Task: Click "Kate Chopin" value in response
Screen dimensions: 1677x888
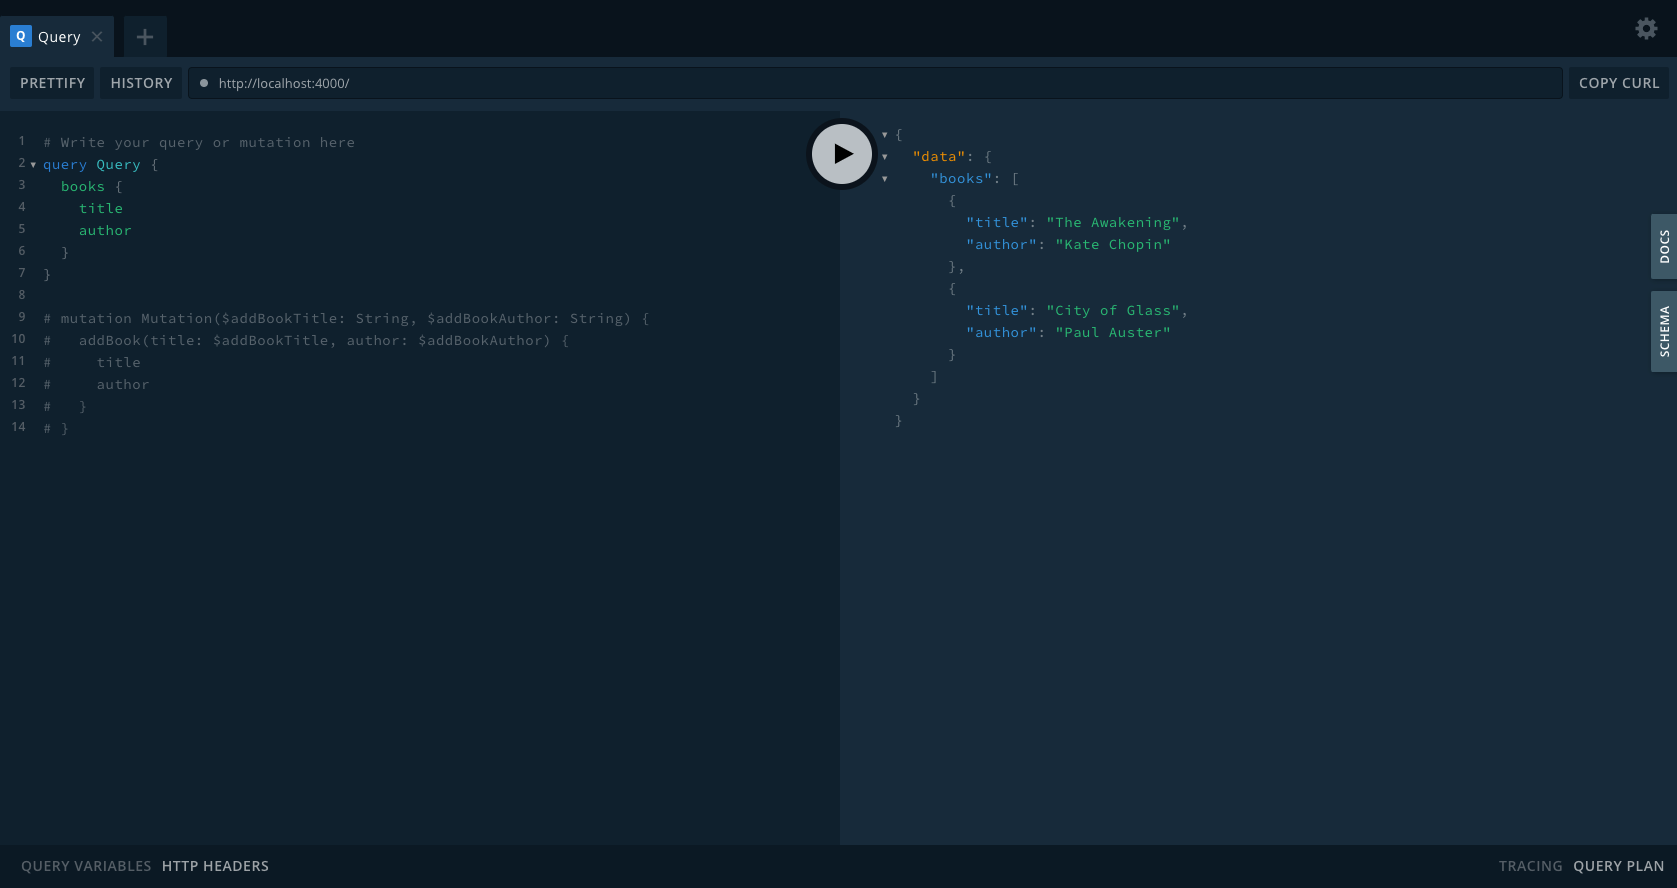Action: [1113, 244]
